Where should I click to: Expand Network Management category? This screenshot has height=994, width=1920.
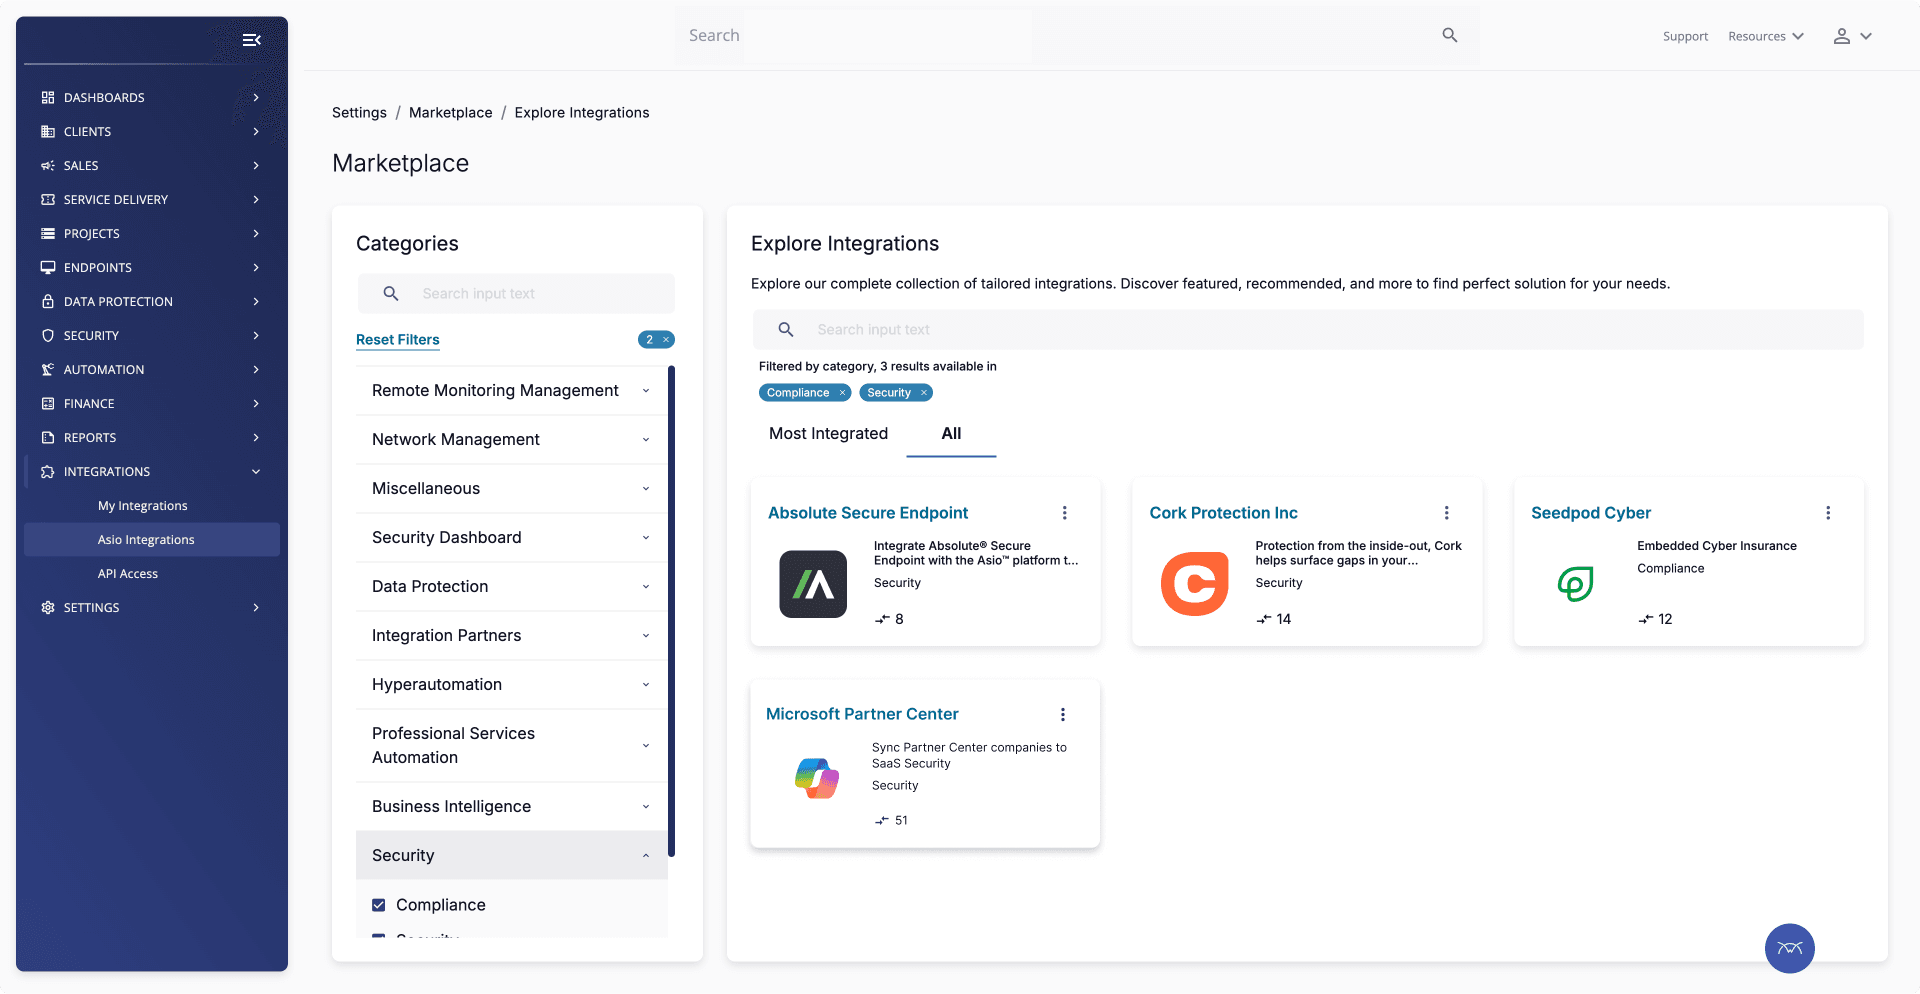click(646, 440)
